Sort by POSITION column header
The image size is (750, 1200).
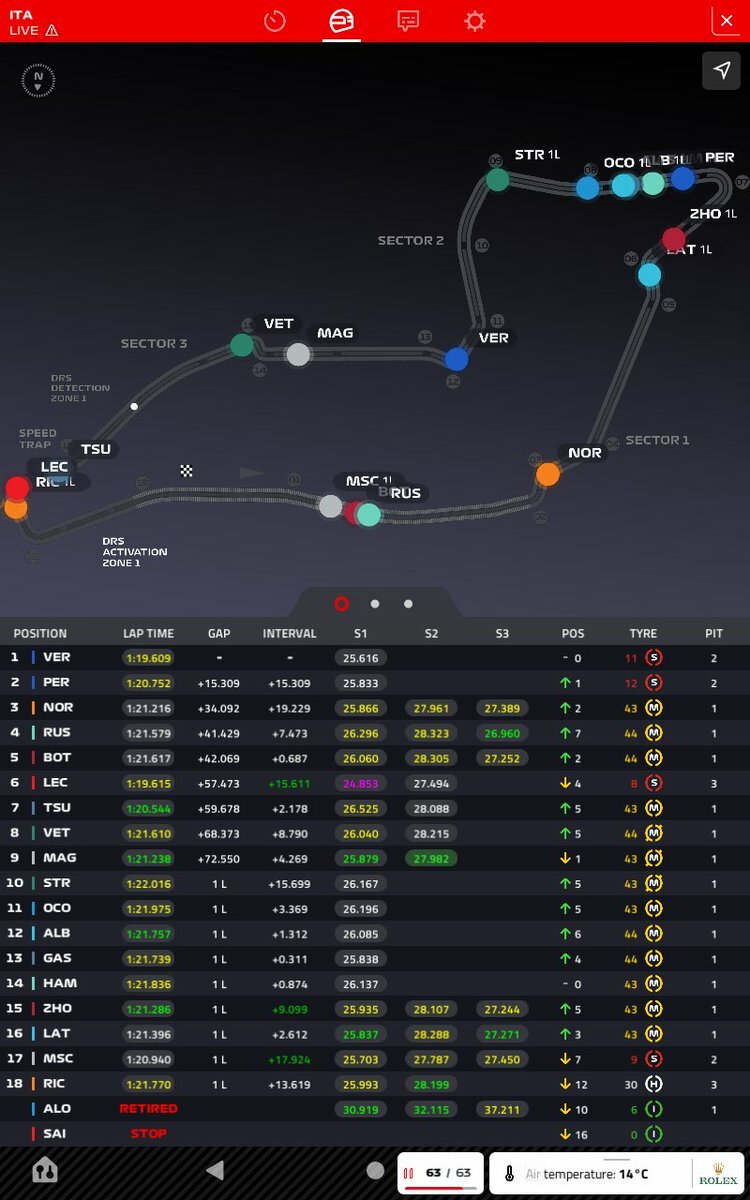tap(40, 633)
